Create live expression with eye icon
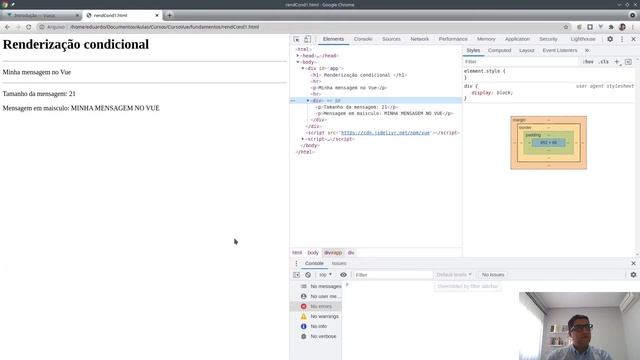Image resolution: width=640 pixels, height=360 pixels. (343, 275)
